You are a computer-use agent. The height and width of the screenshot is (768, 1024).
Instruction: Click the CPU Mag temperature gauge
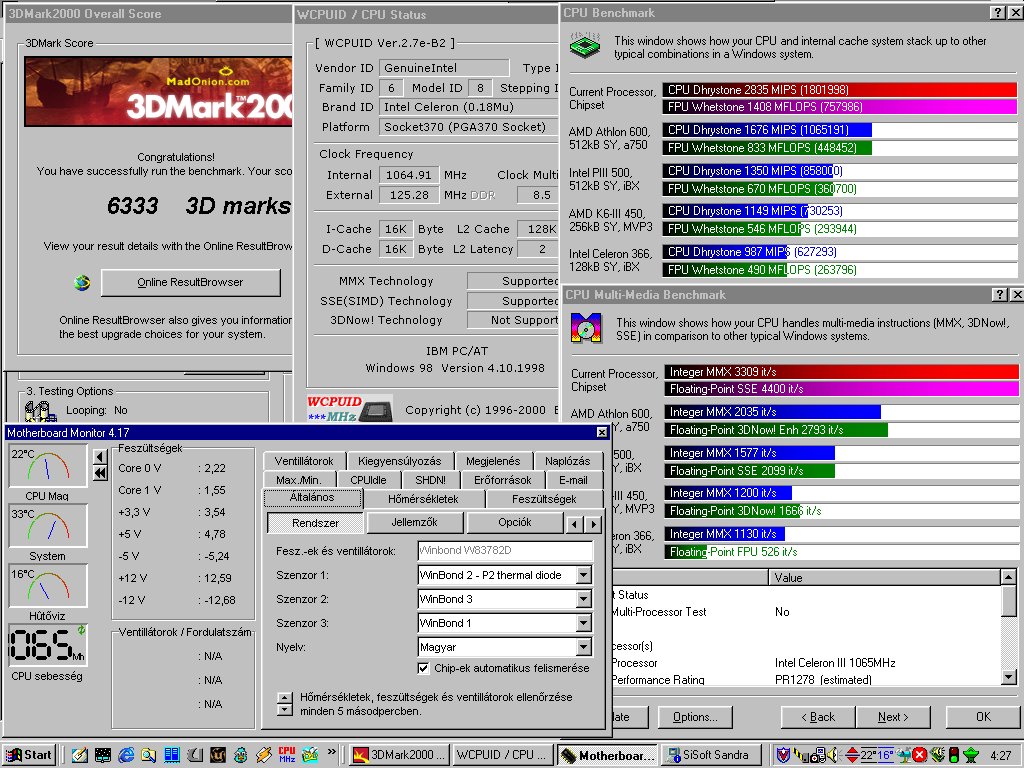click(48, 466)
